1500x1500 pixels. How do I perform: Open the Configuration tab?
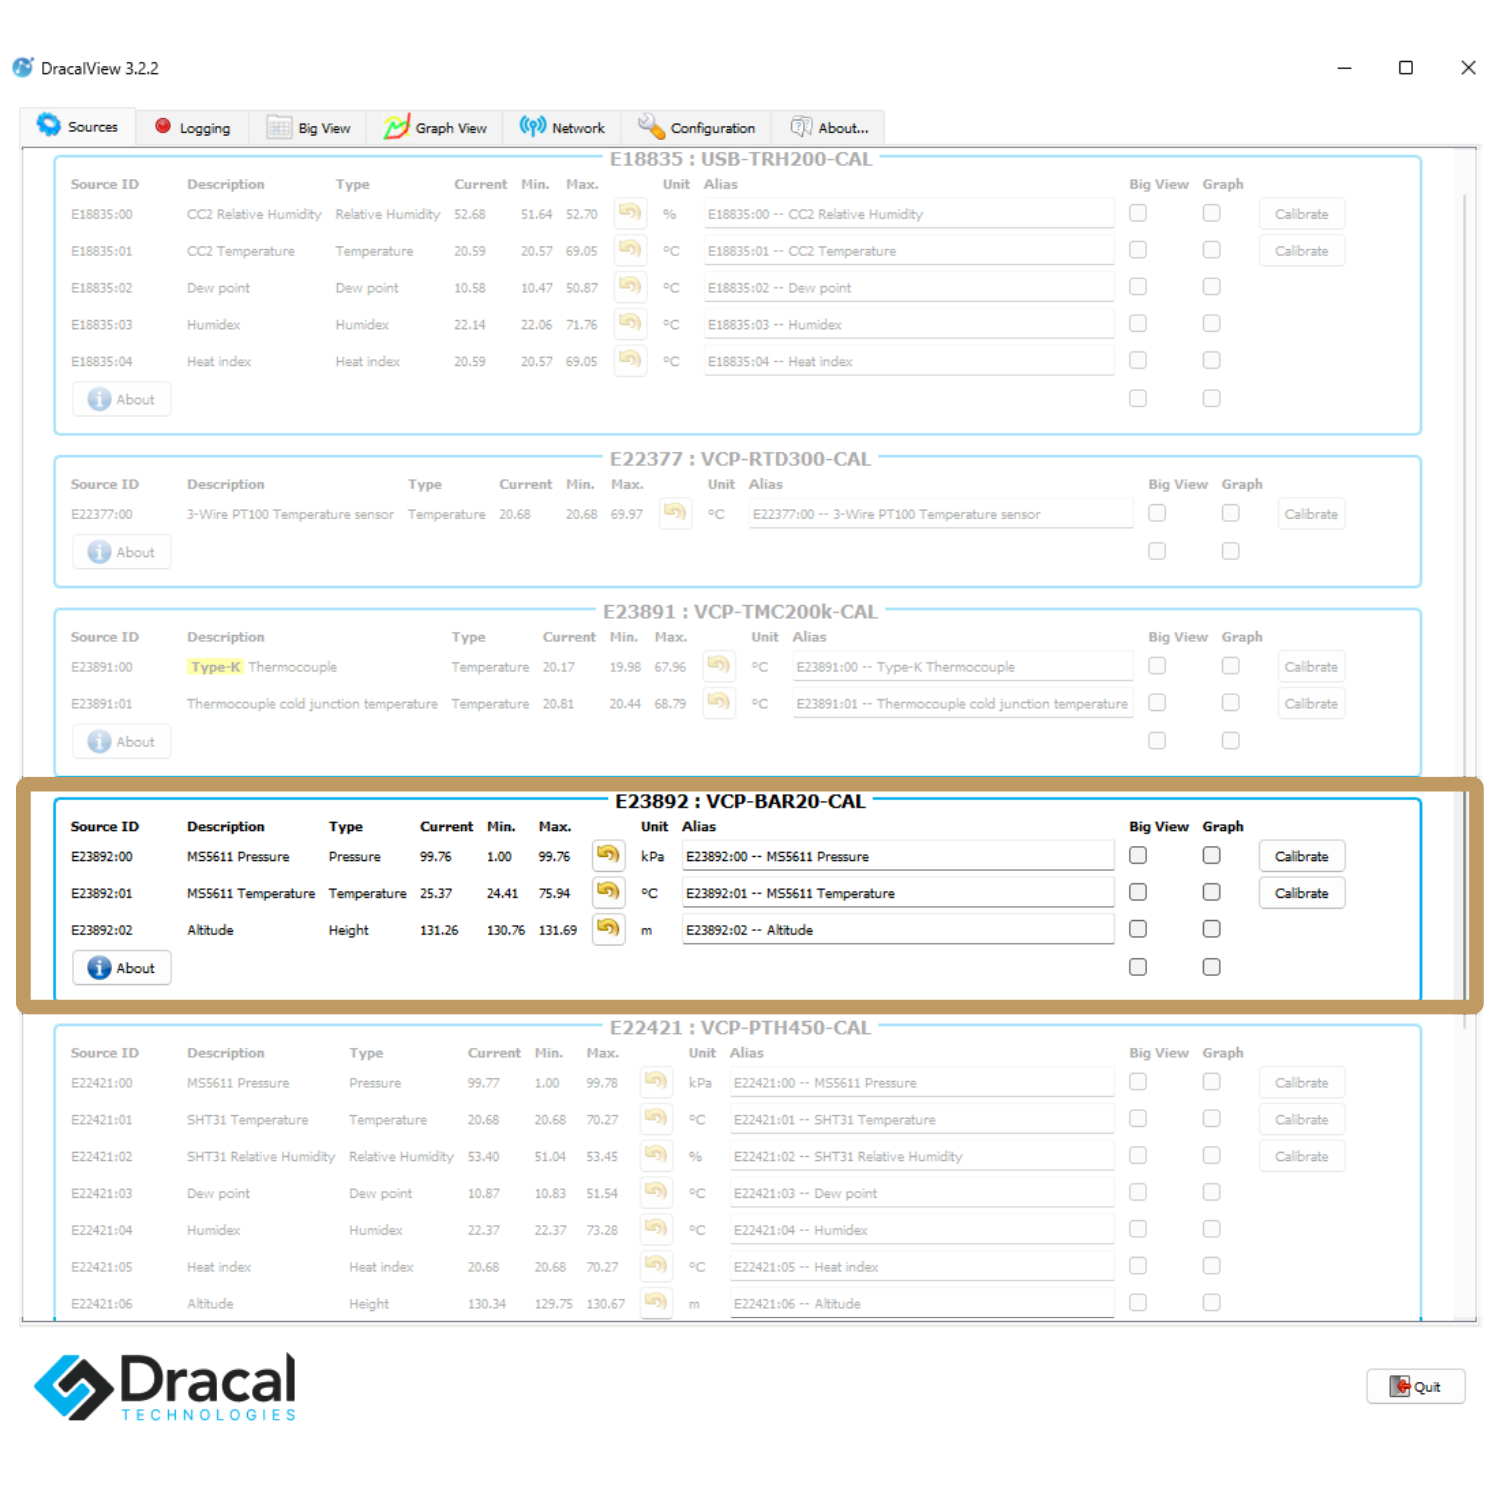click(x=696, y=127)
